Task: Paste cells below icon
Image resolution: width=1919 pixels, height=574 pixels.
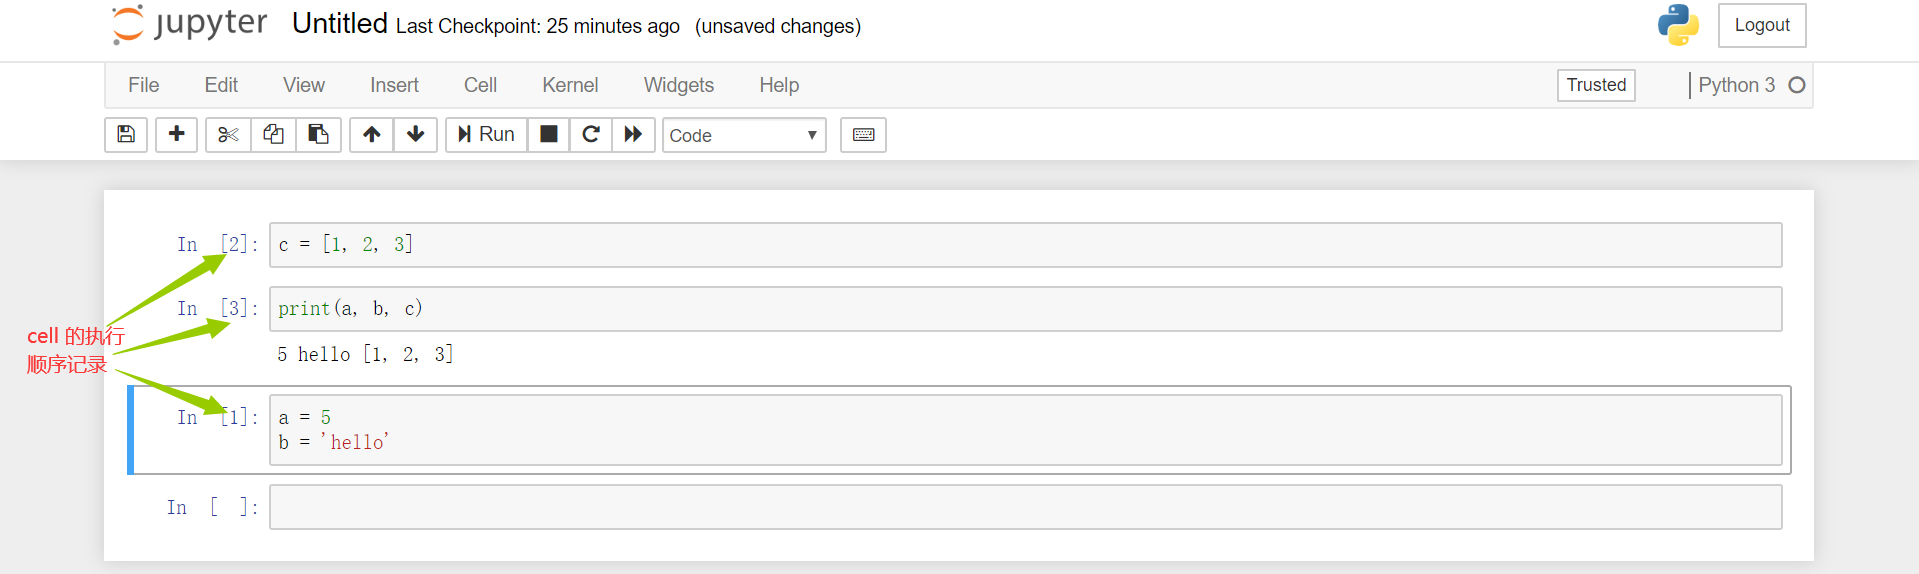Action: 318,134
